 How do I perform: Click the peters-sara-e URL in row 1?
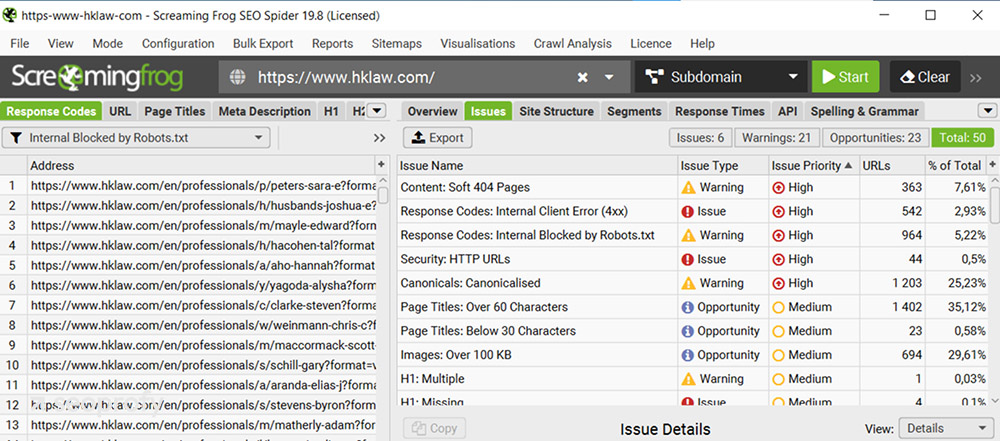point(203,186)
